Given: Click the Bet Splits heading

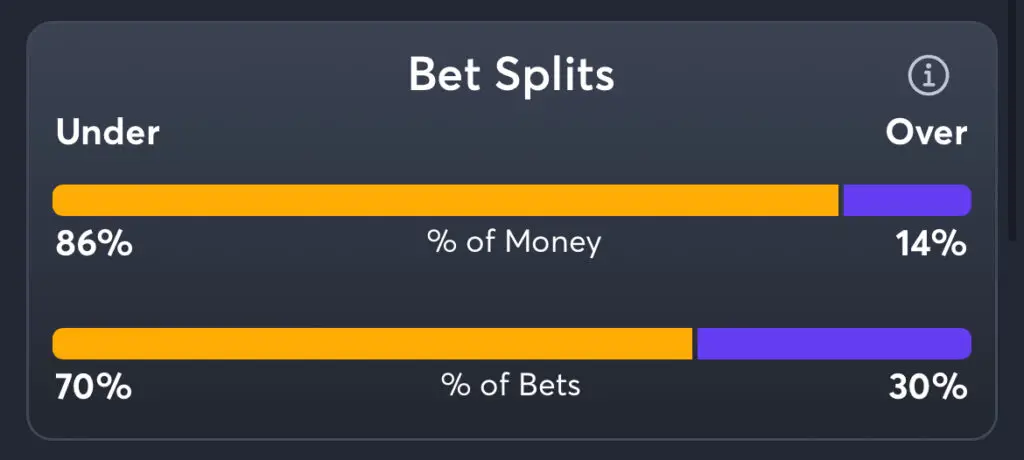Looking at the screenshot, I should (x=511, y=75).
